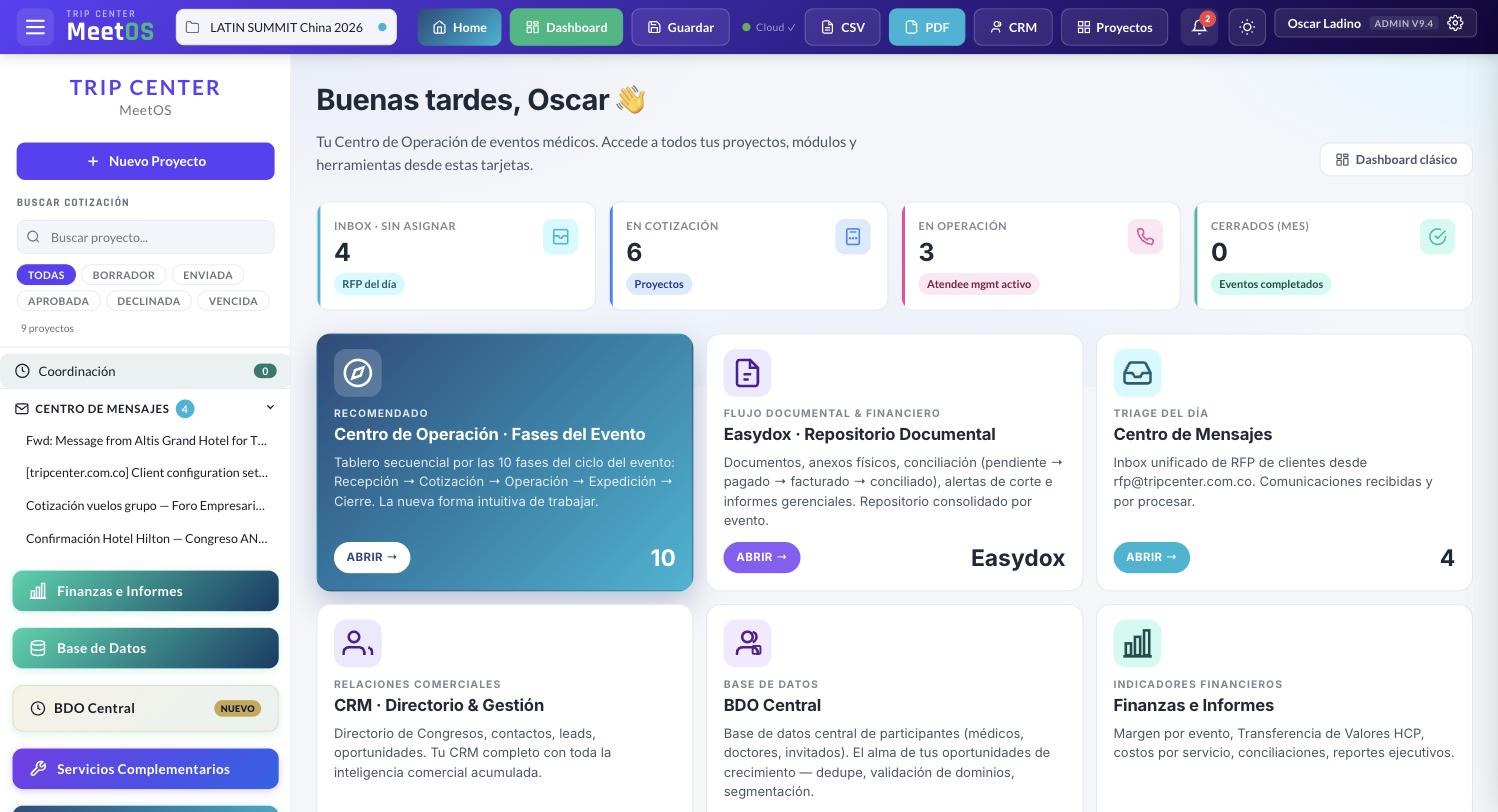Click the document icon on Easydox card
Viewport: 1498px width, 812px height.
pos(747,373)
